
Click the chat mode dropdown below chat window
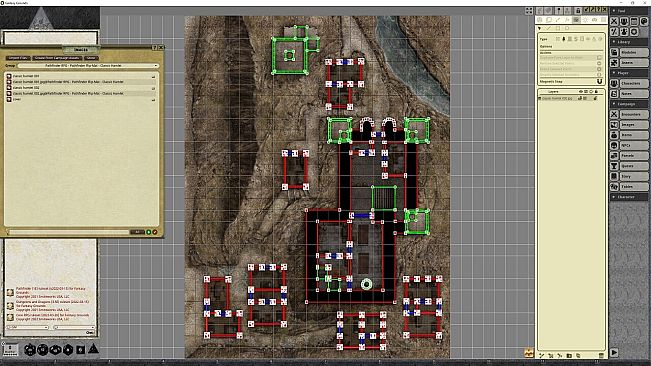(x=27, y=327)
